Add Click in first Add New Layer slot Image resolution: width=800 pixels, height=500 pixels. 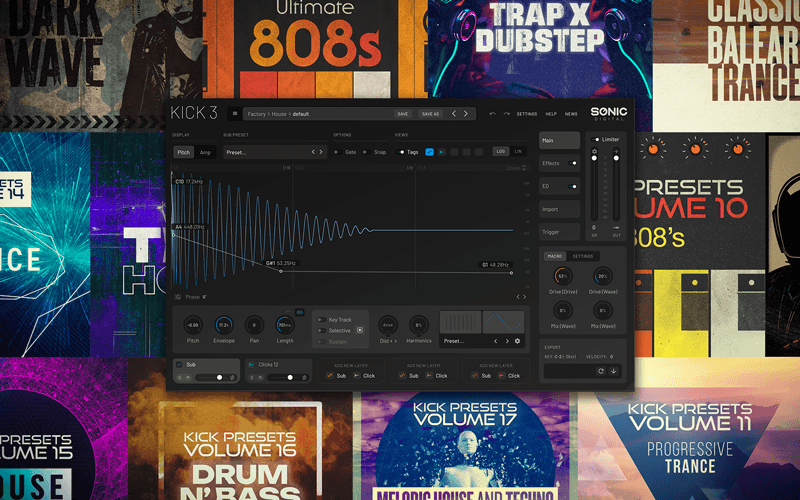364,376
